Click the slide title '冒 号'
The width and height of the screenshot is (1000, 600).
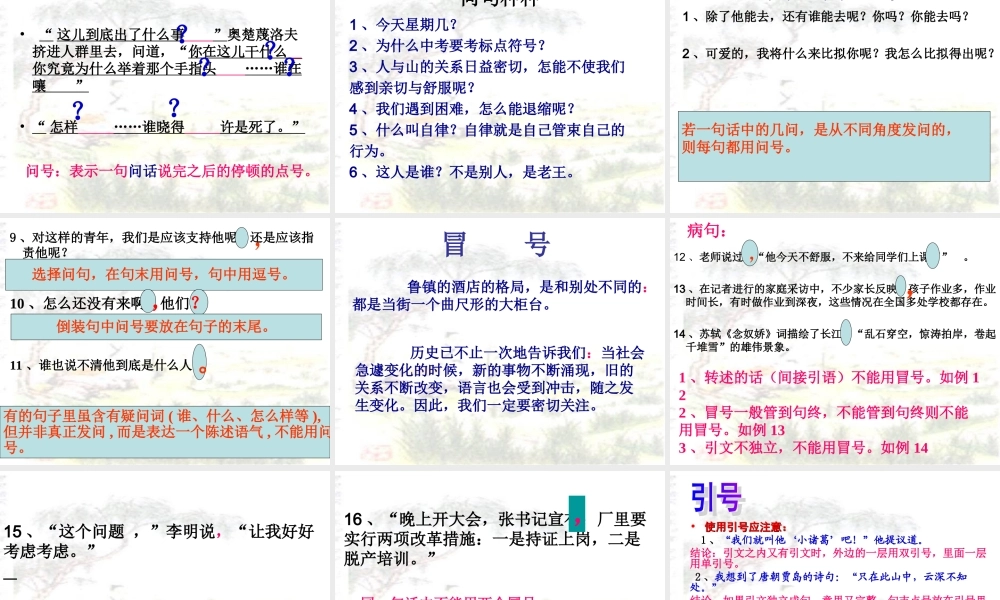coord(496,244)
